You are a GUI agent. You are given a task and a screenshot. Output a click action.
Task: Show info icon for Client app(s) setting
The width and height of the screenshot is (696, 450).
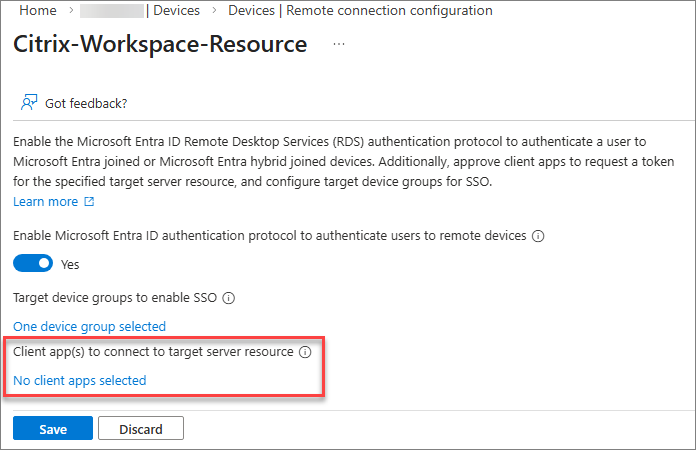pyautogui.click(x=306, y=352)
